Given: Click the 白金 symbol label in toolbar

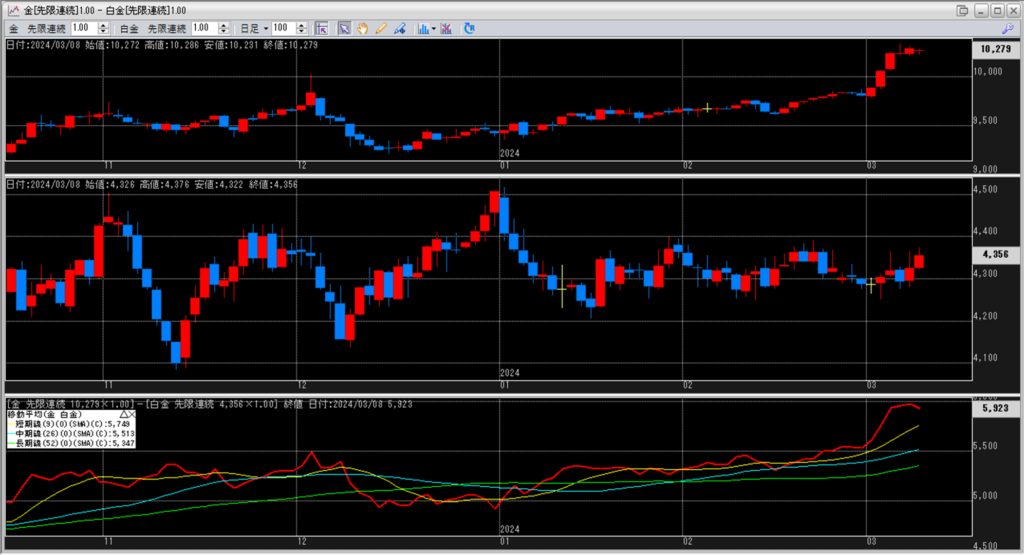Looking at the screenshot, I should (128, 28).
